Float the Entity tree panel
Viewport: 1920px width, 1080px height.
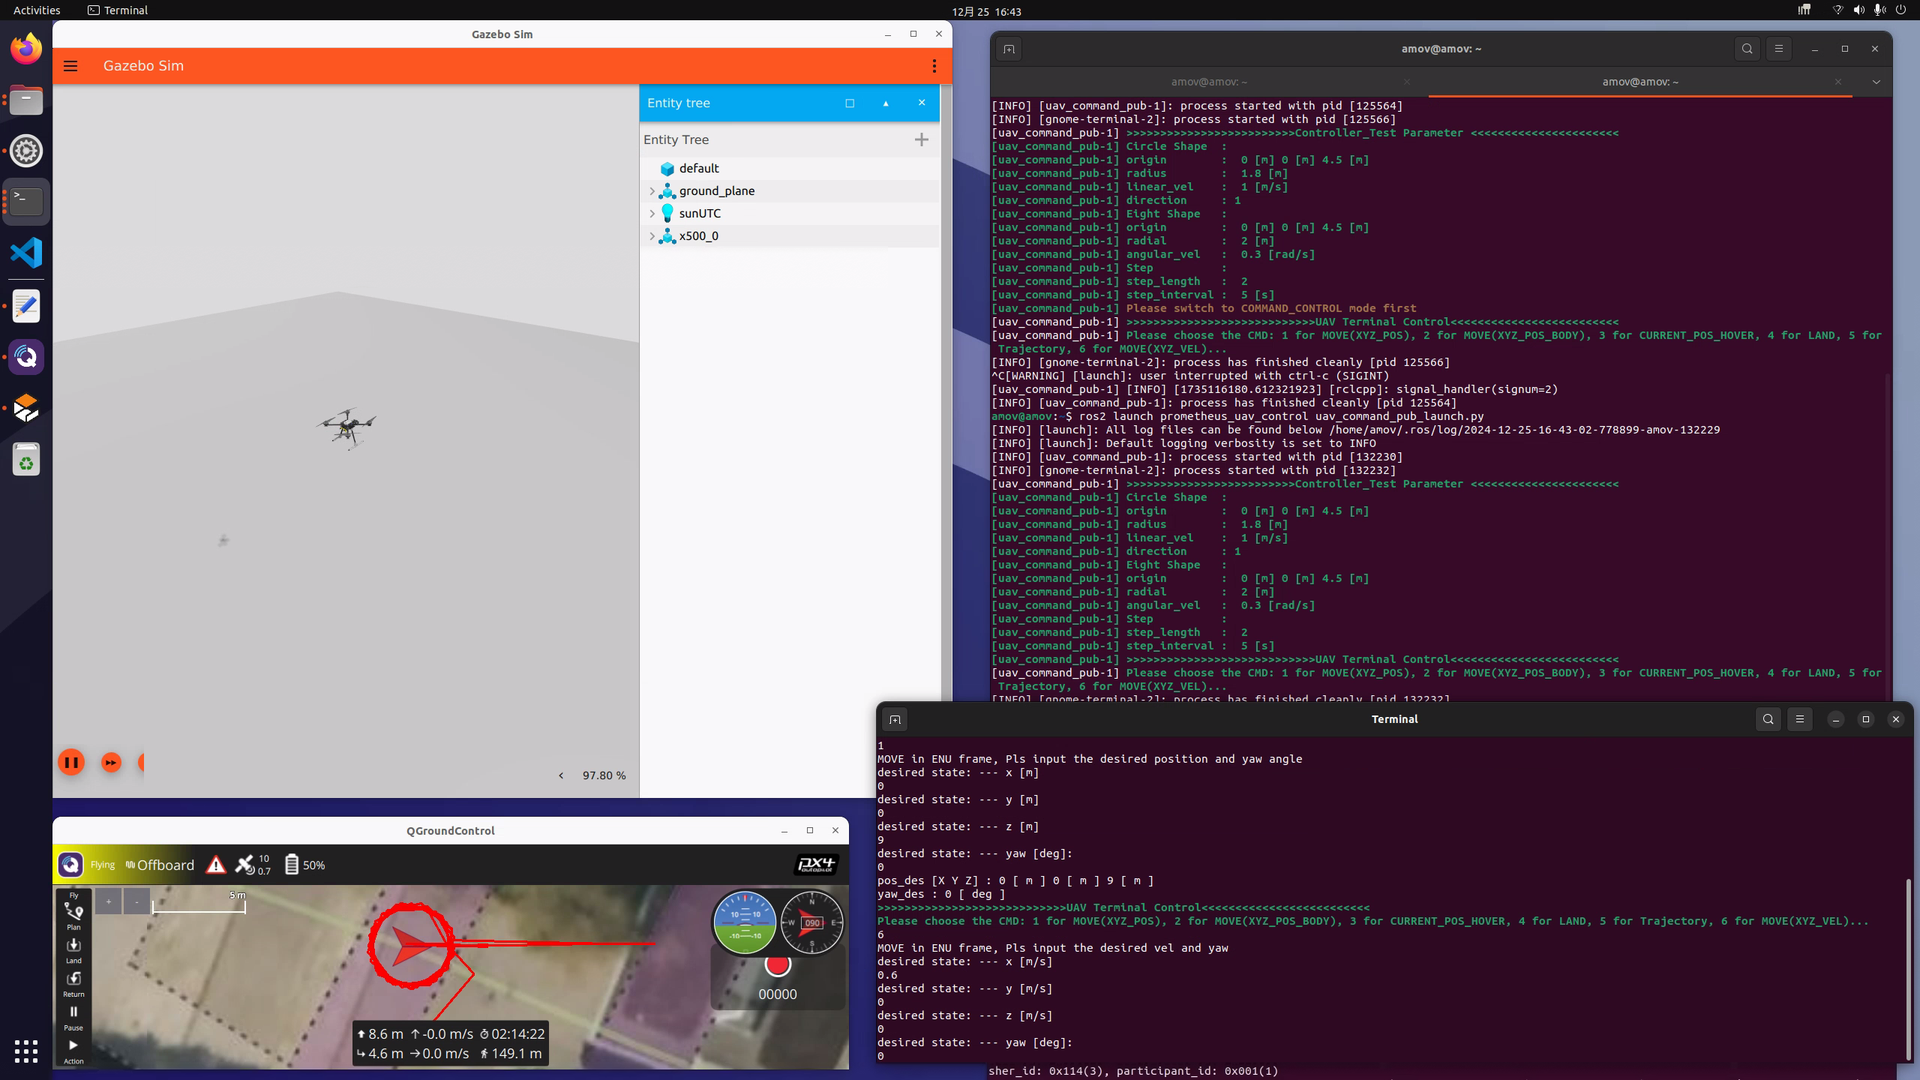pos(850,103)
